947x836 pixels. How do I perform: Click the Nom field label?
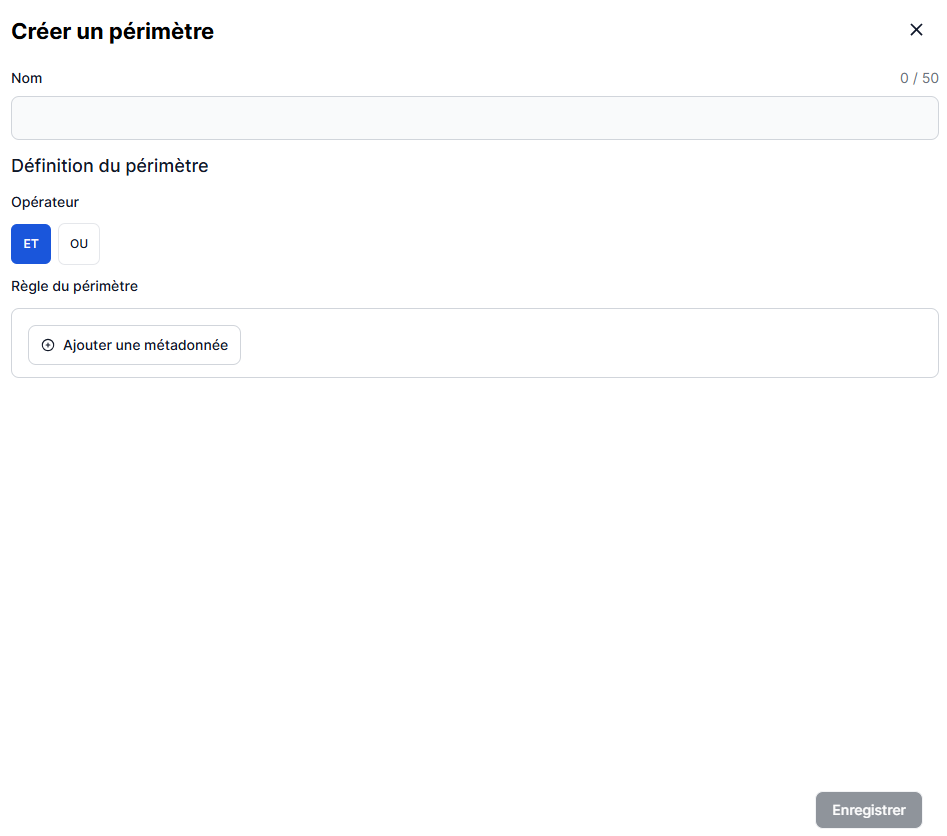[x=27, y=78]
